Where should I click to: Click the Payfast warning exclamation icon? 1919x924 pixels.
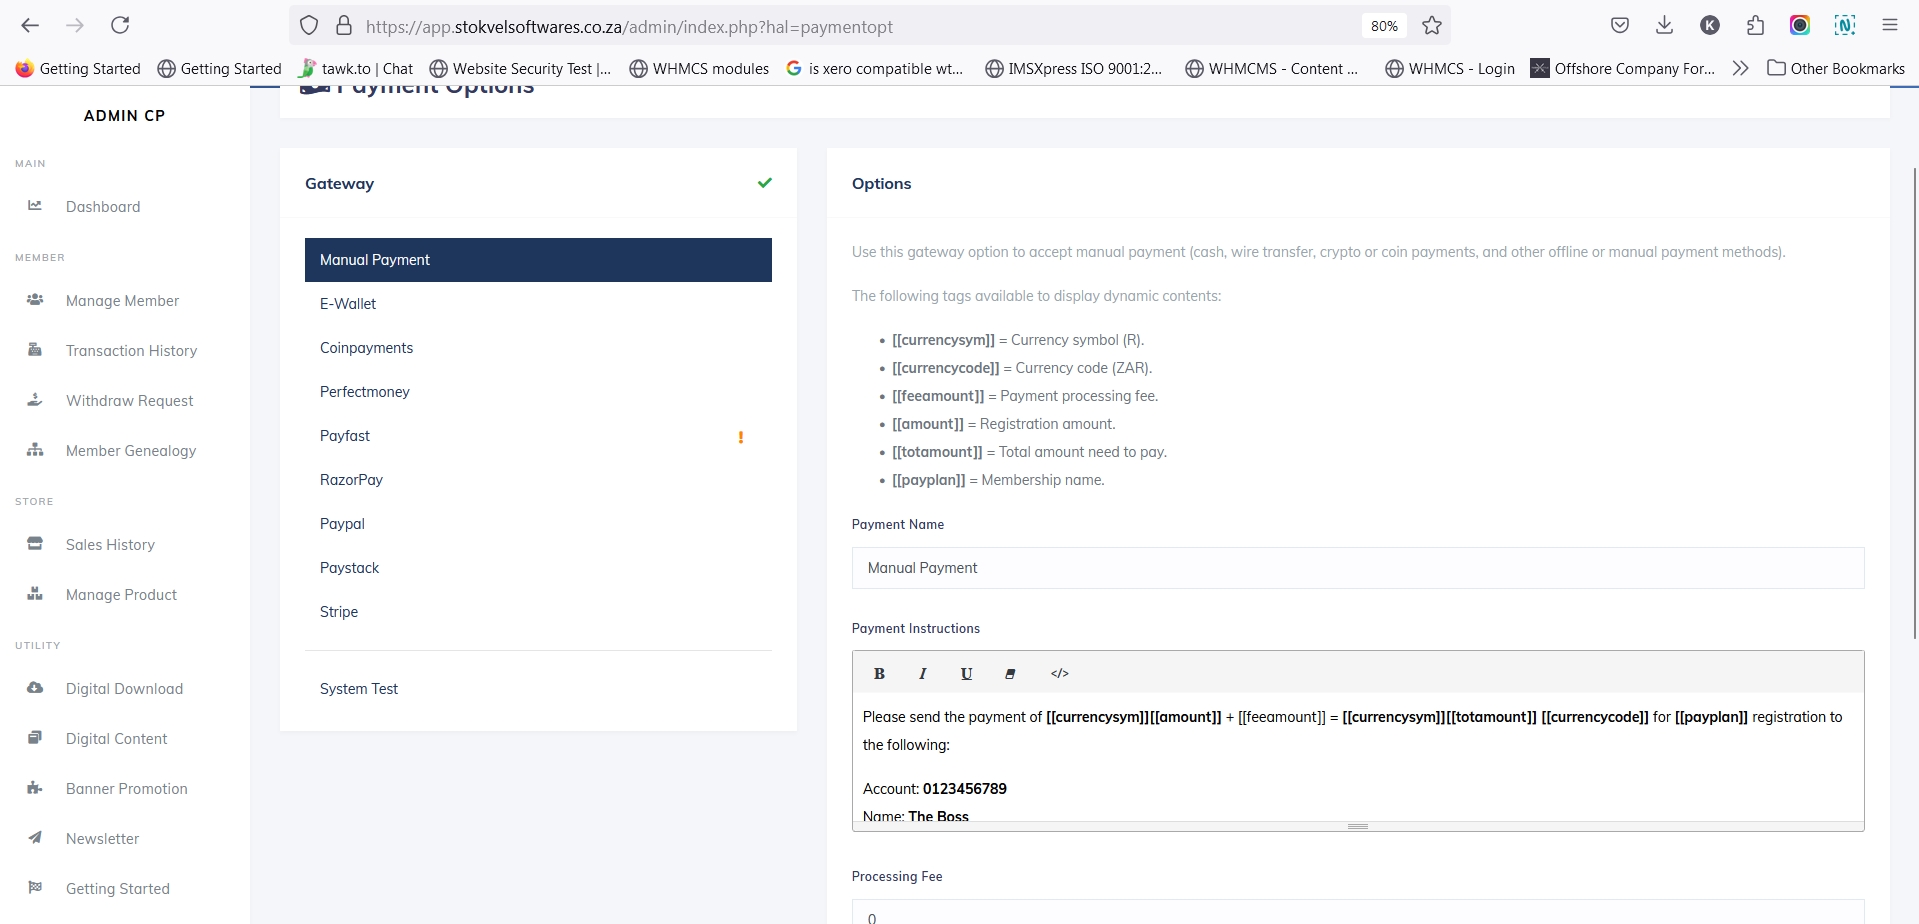741,437
